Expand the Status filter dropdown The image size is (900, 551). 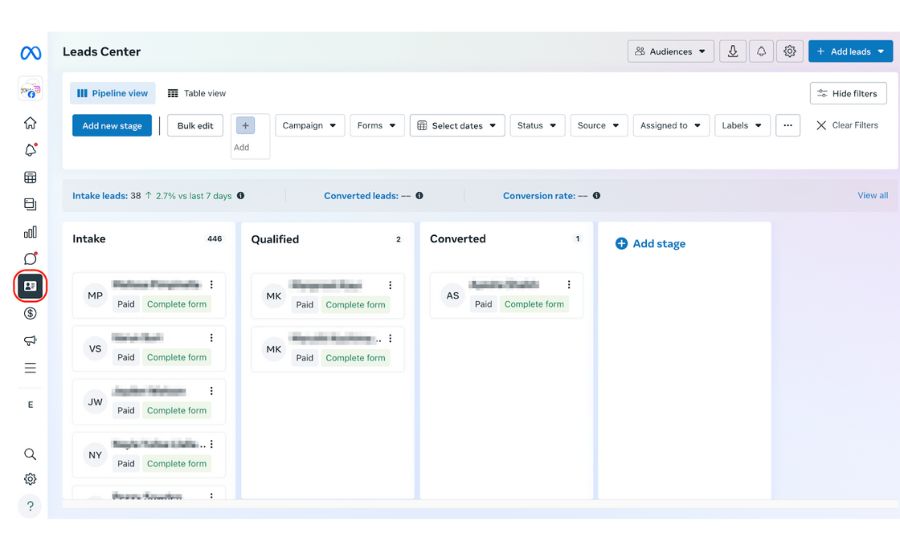coord(537,125)
